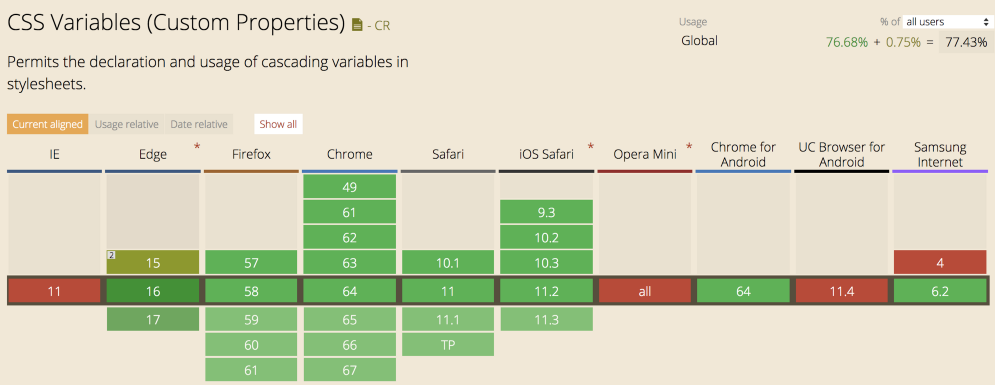Select the Firefox column header
995x385 pixels.
(x=251, y=154)
